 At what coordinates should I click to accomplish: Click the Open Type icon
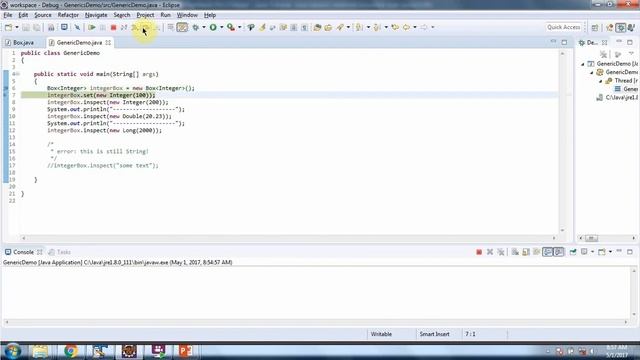[317, 27]
